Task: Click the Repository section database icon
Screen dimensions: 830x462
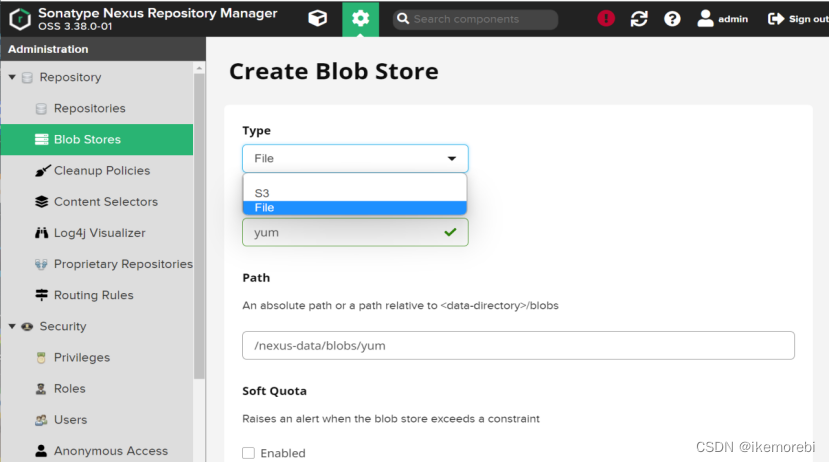Action: [27, 78]
